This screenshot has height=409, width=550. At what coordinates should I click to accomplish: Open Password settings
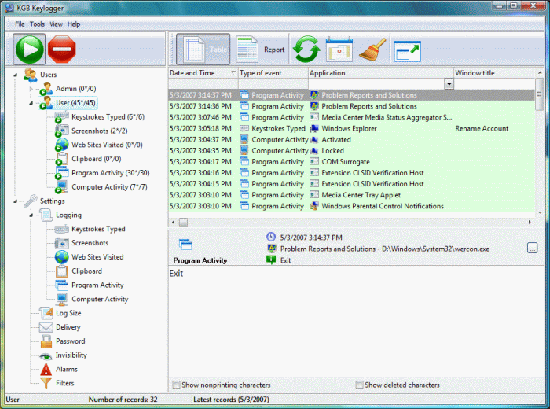click(x=71, y=341)
